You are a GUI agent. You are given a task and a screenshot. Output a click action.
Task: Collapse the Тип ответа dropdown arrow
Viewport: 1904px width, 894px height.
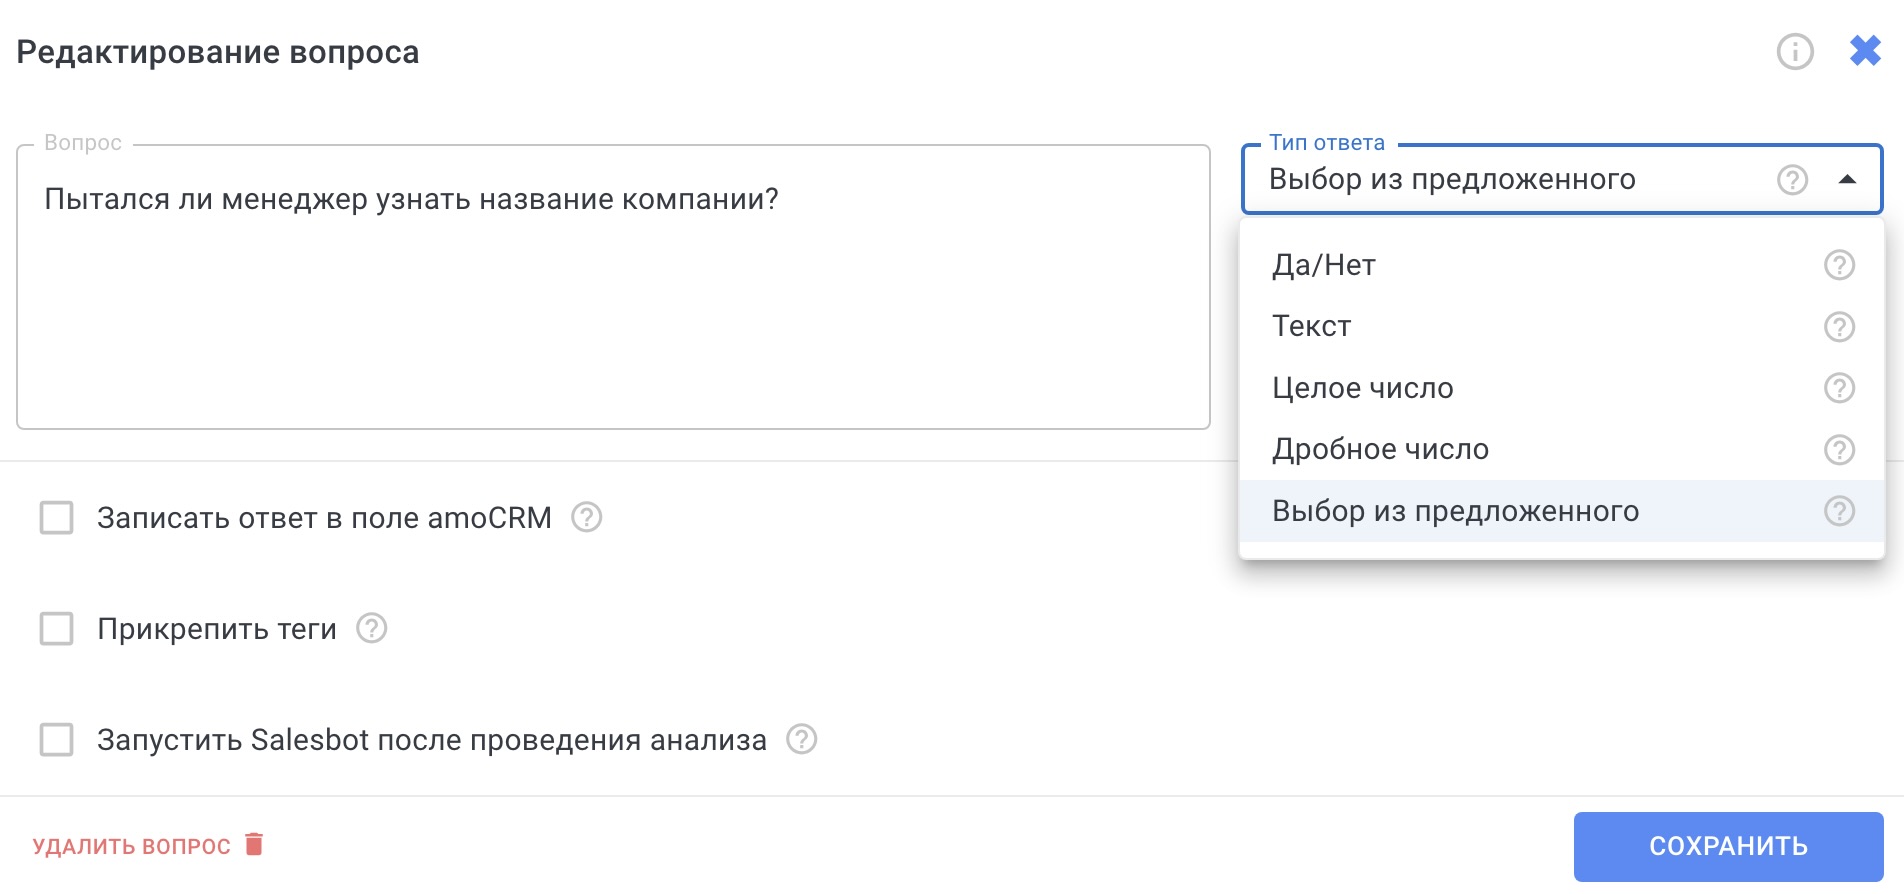coord(1847,180)
